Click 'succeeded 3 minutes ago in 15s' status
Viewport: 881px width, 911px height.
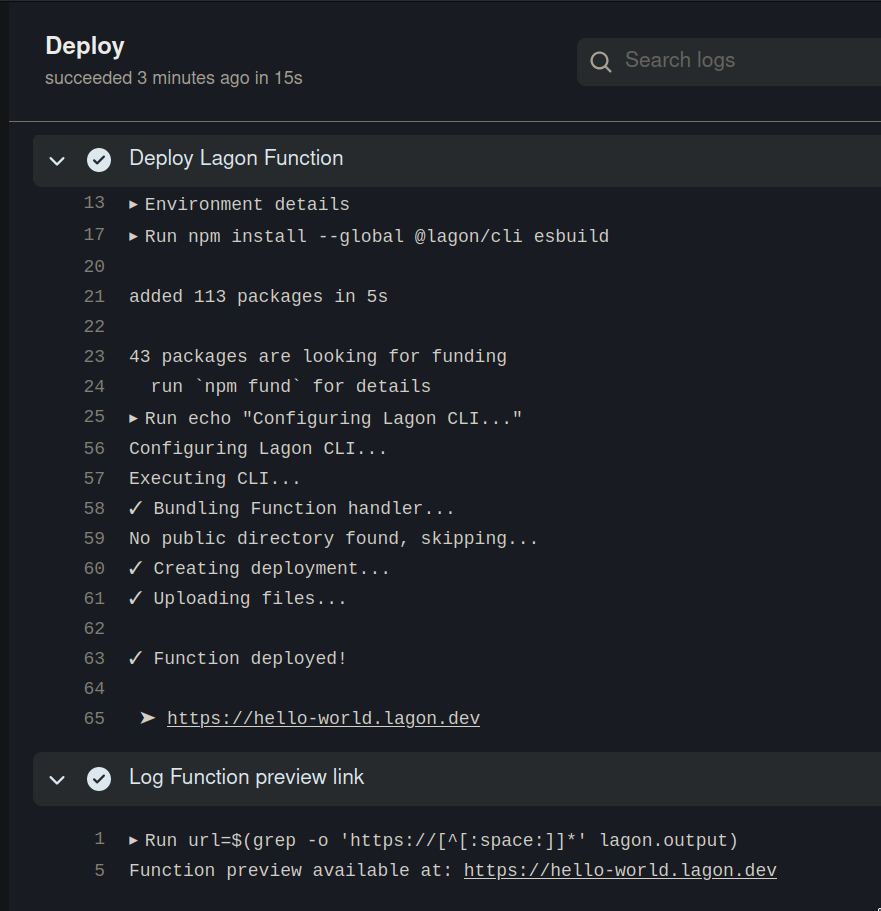click(174, 78)
